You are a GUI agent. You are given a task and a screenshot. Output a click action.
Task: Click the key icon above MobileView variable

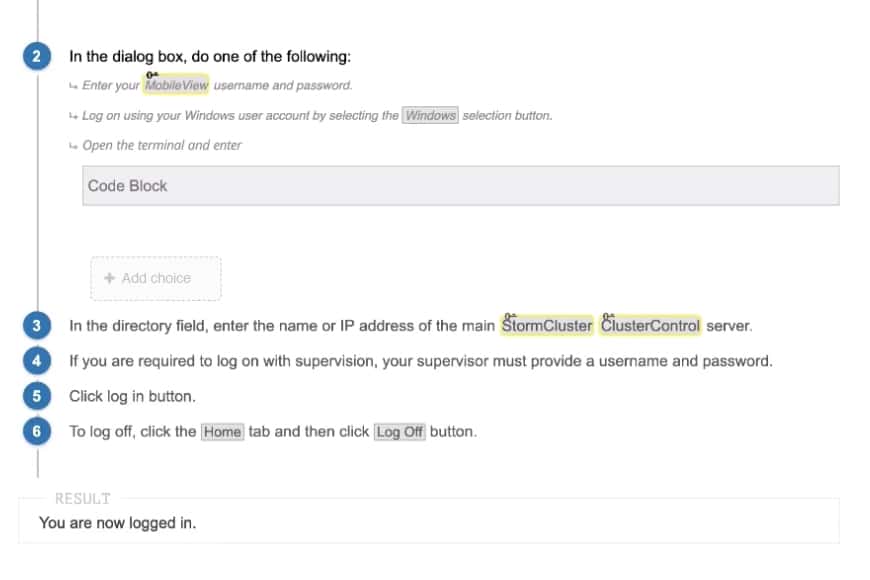point(152,75)
